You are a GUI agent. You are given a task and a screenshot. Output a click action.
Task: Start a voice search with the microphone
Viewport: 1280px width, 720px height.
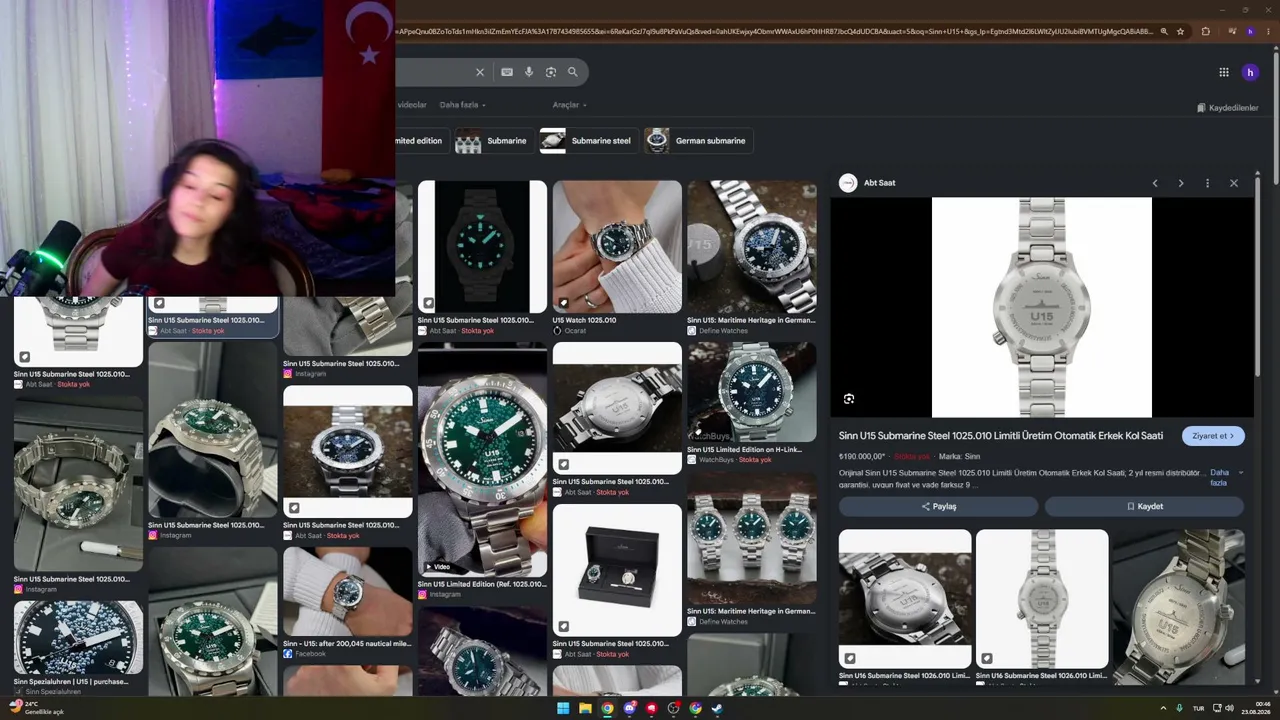[529, 72]
